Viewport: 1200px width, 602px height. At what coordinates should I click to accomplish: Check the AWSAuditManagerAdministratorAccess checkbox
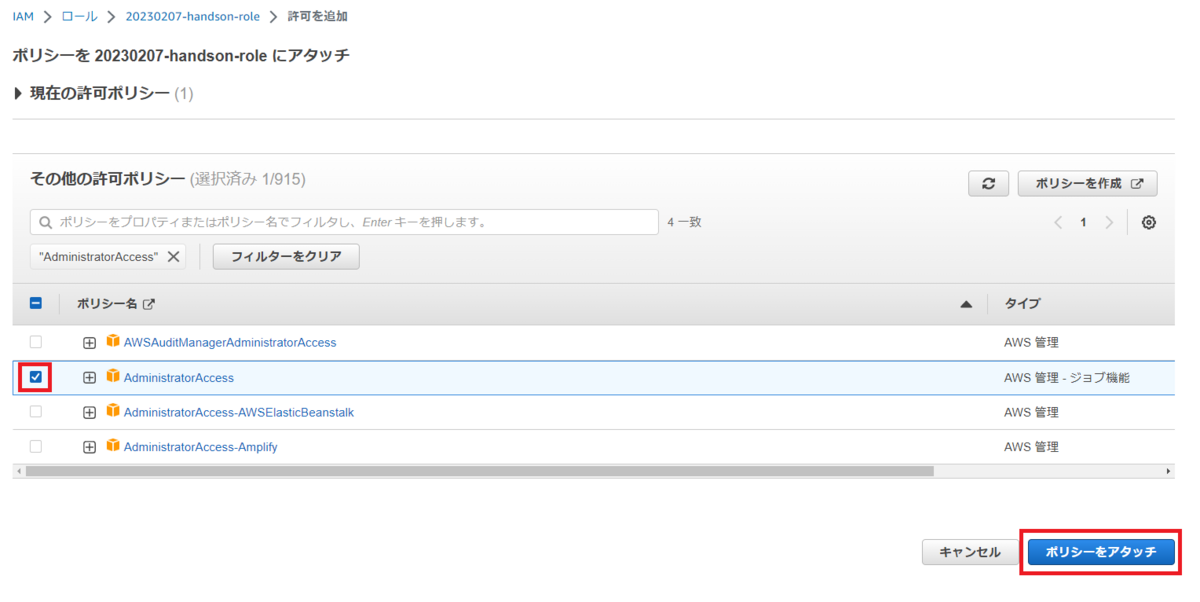36,342
